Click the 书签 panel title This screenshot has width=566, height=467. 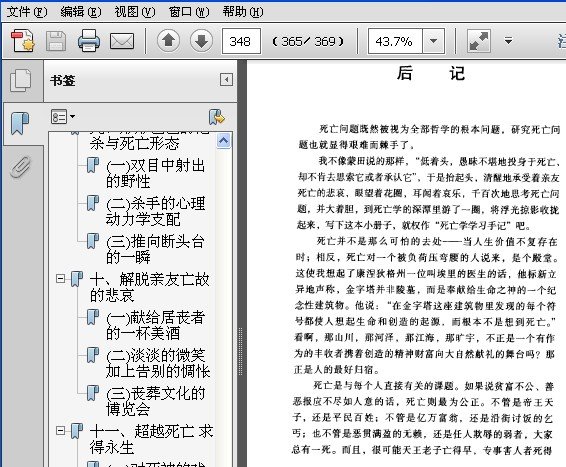tap(62, 80)
